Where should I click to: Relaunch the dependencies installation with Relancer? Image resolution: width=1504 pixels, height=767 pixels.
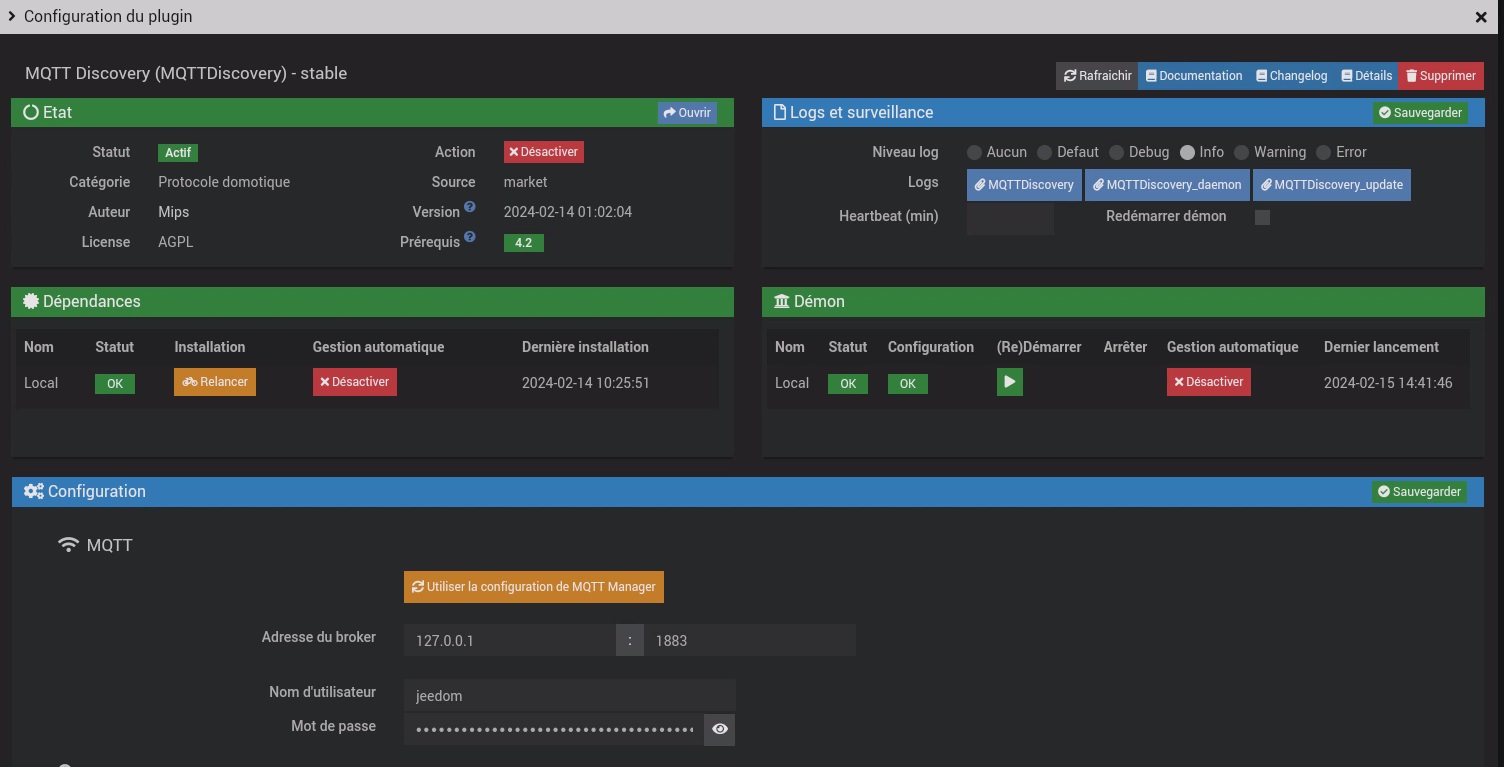coord(215,382)
